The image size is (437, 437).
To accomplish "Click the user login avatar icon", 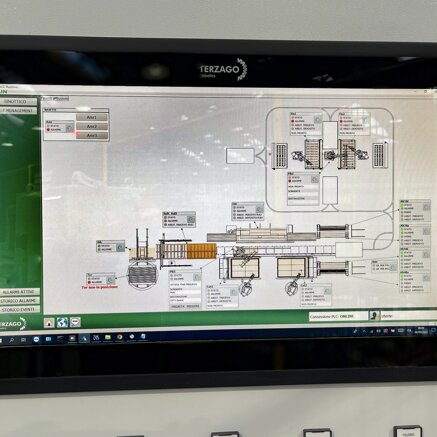I will tap(374, 315).
